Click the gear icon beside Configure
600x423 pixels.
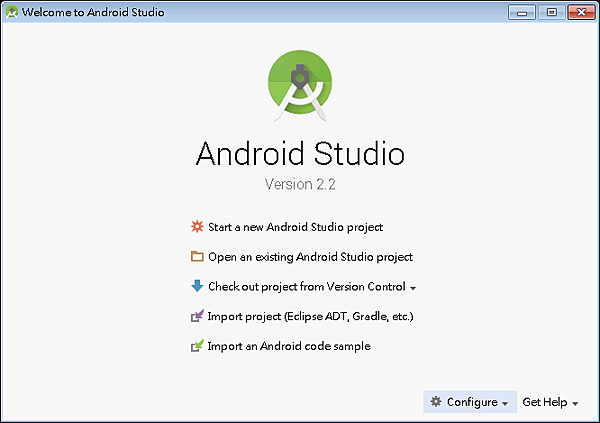436,402
